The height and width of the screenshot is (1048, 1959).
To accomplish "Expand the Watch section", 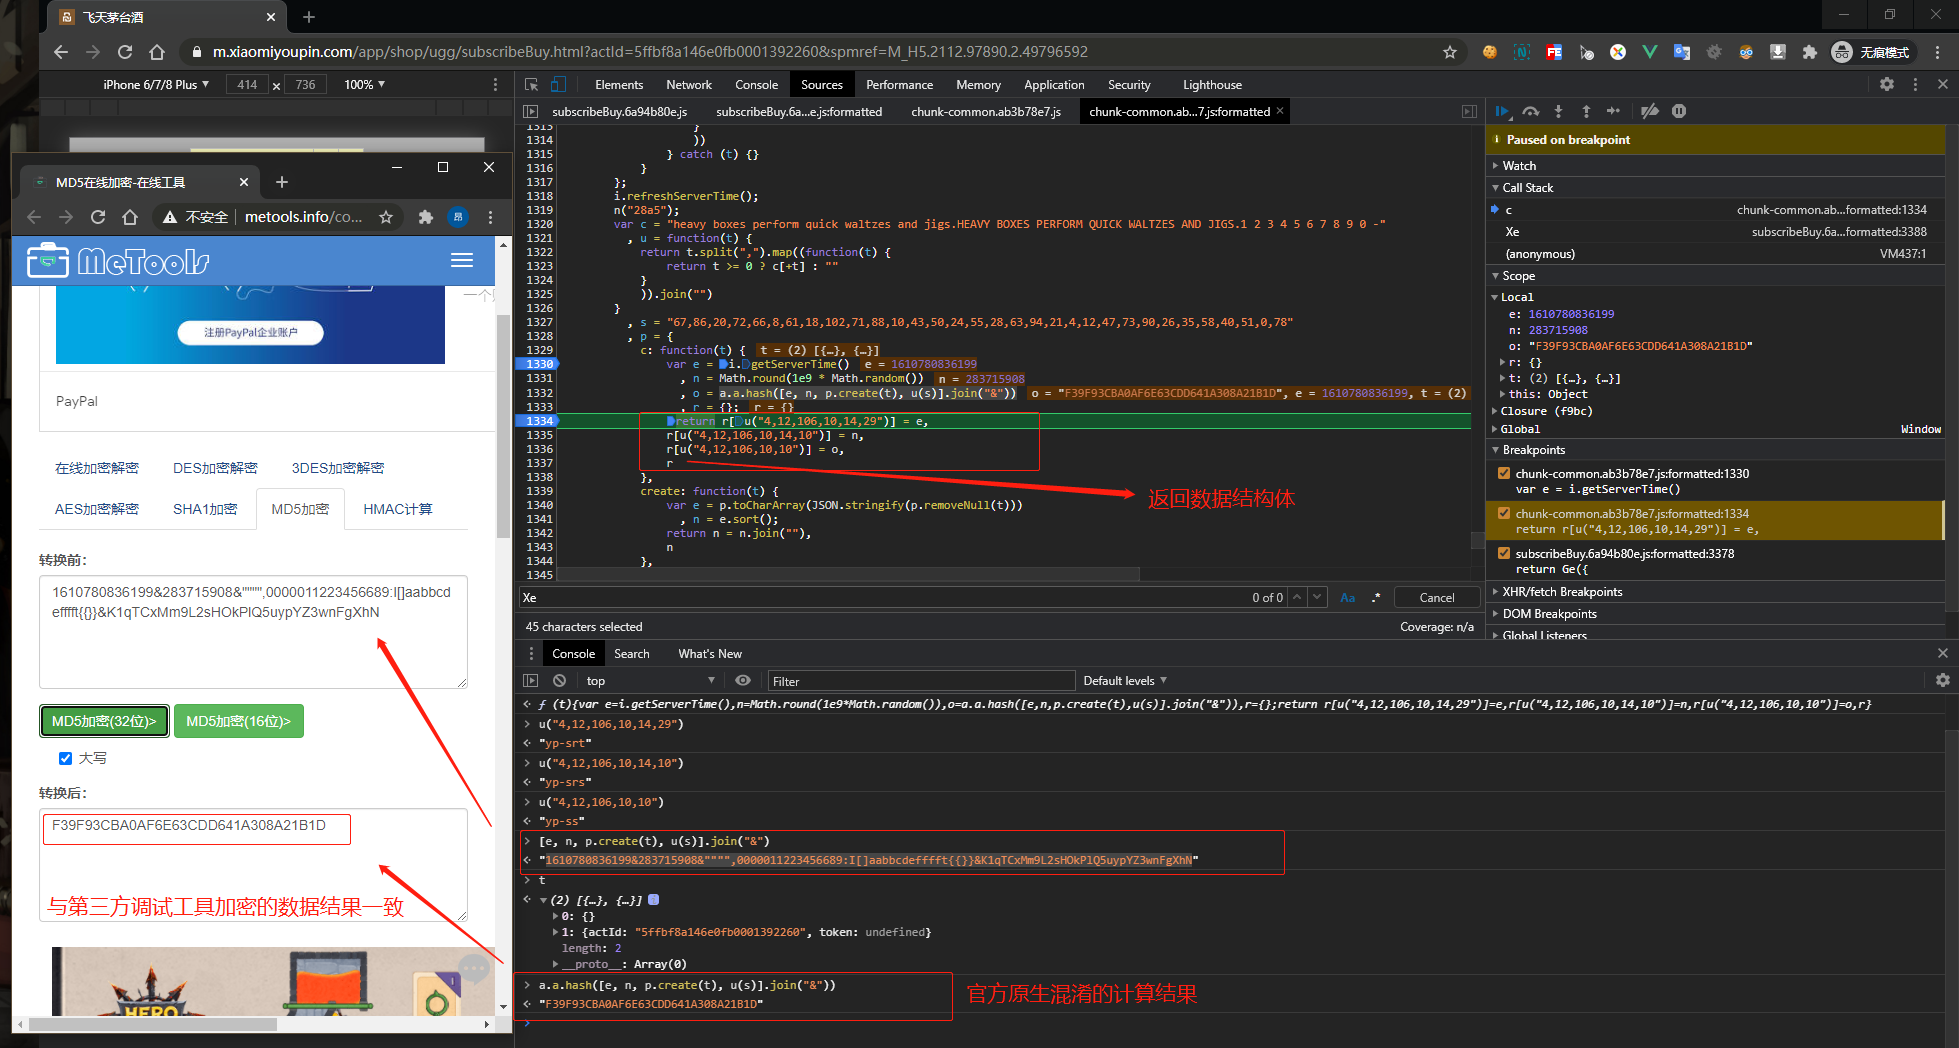I will 1518,166.
